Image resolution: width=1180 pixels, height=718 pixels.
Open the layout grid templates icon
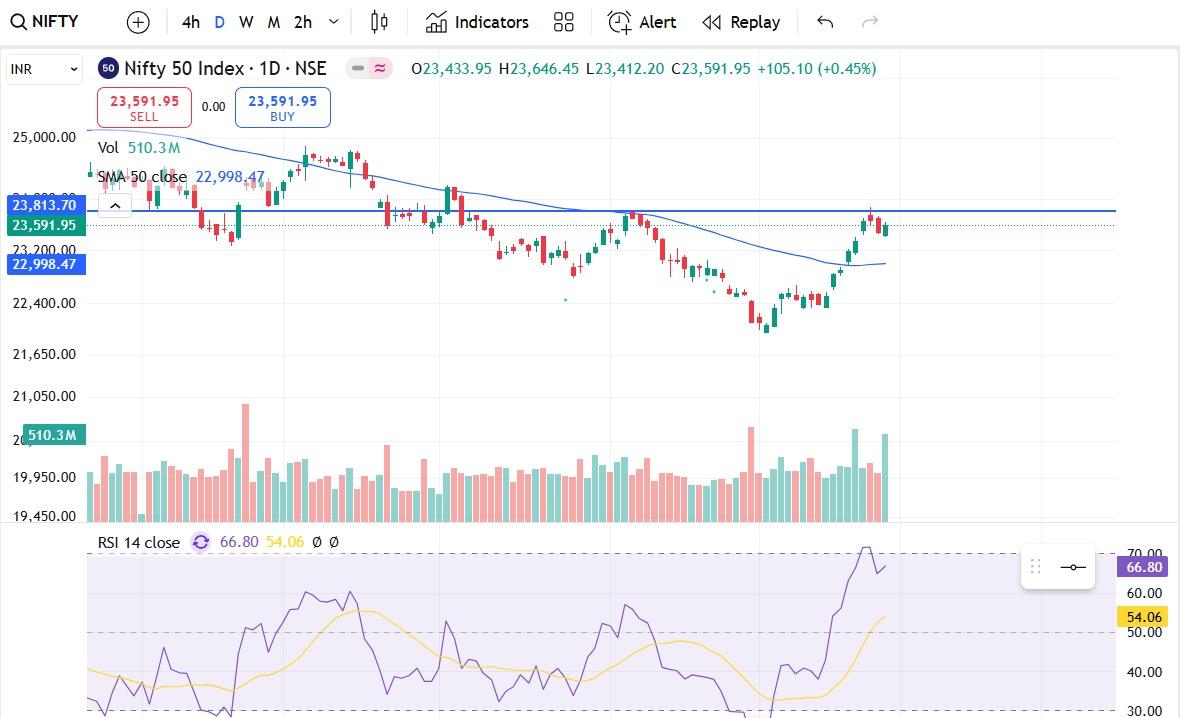[564, 23]
